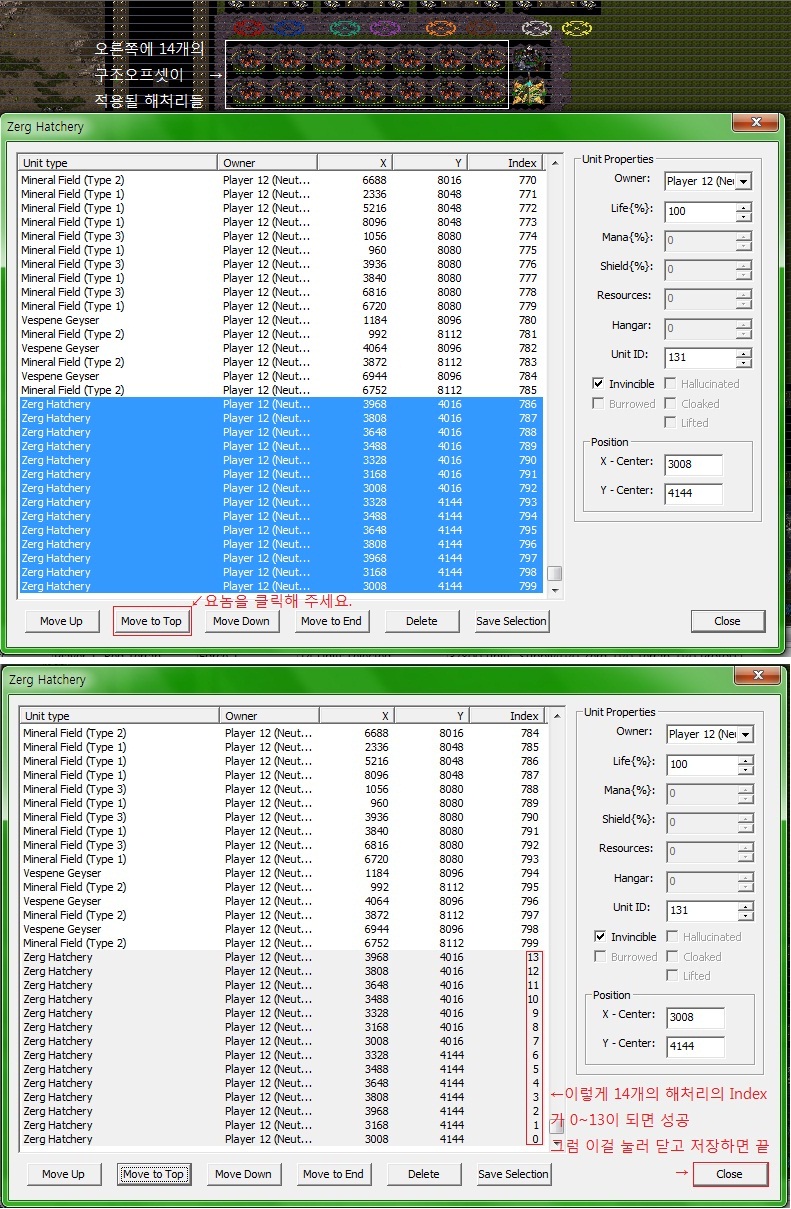Image resolution: width=791 pixels, height=1209 pixels.
Task: Click Delete button in upper dialog
Action: tap(421, 621)
